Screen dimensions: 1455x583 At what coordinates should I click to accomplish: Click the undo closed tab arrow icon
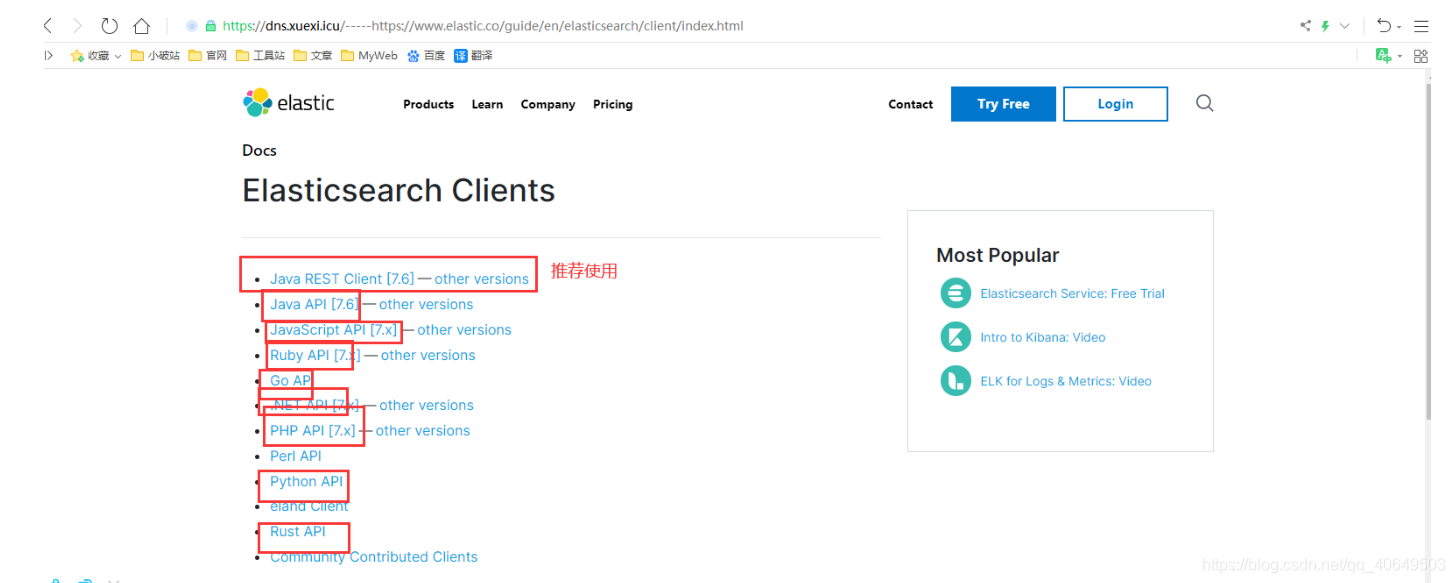1384,26
